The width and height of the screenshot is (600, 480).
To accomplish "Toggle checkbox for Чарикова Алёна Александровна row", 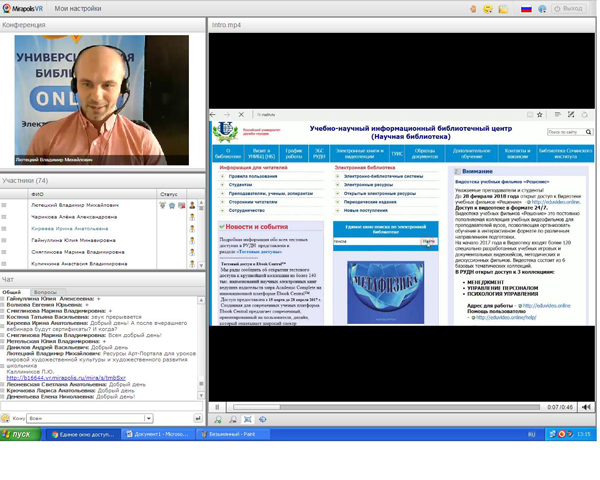I will point(4,217).
